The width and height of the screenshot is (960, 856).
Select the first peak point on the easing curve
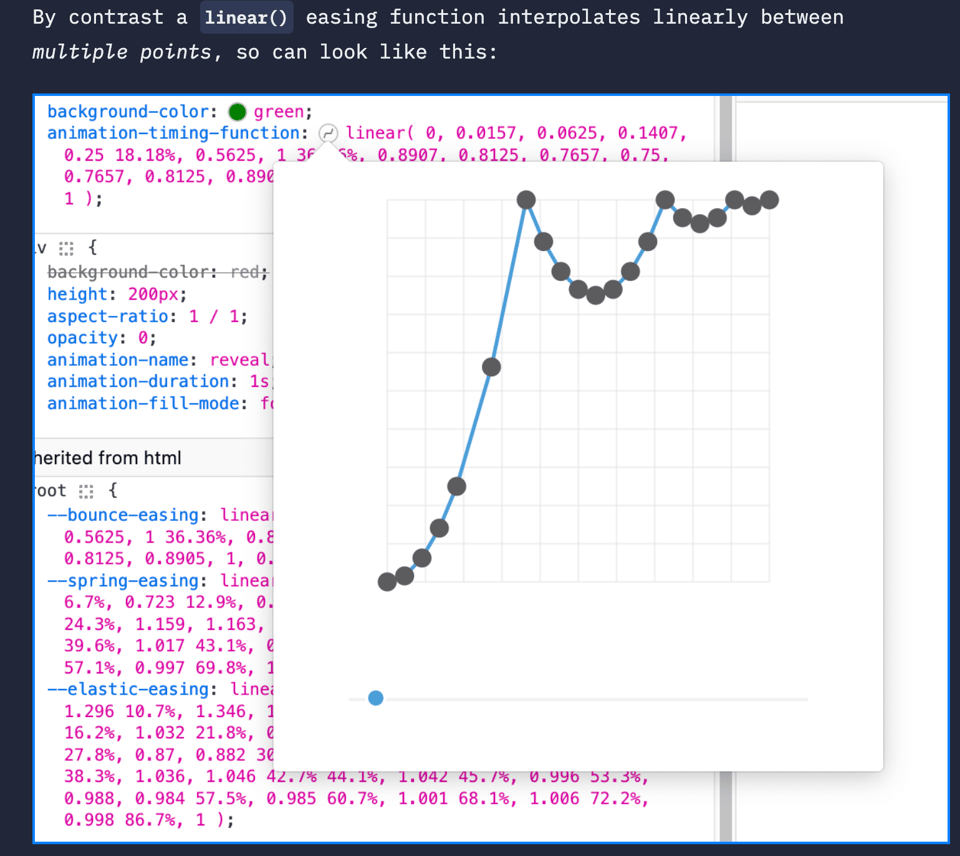tap(527, 200)
